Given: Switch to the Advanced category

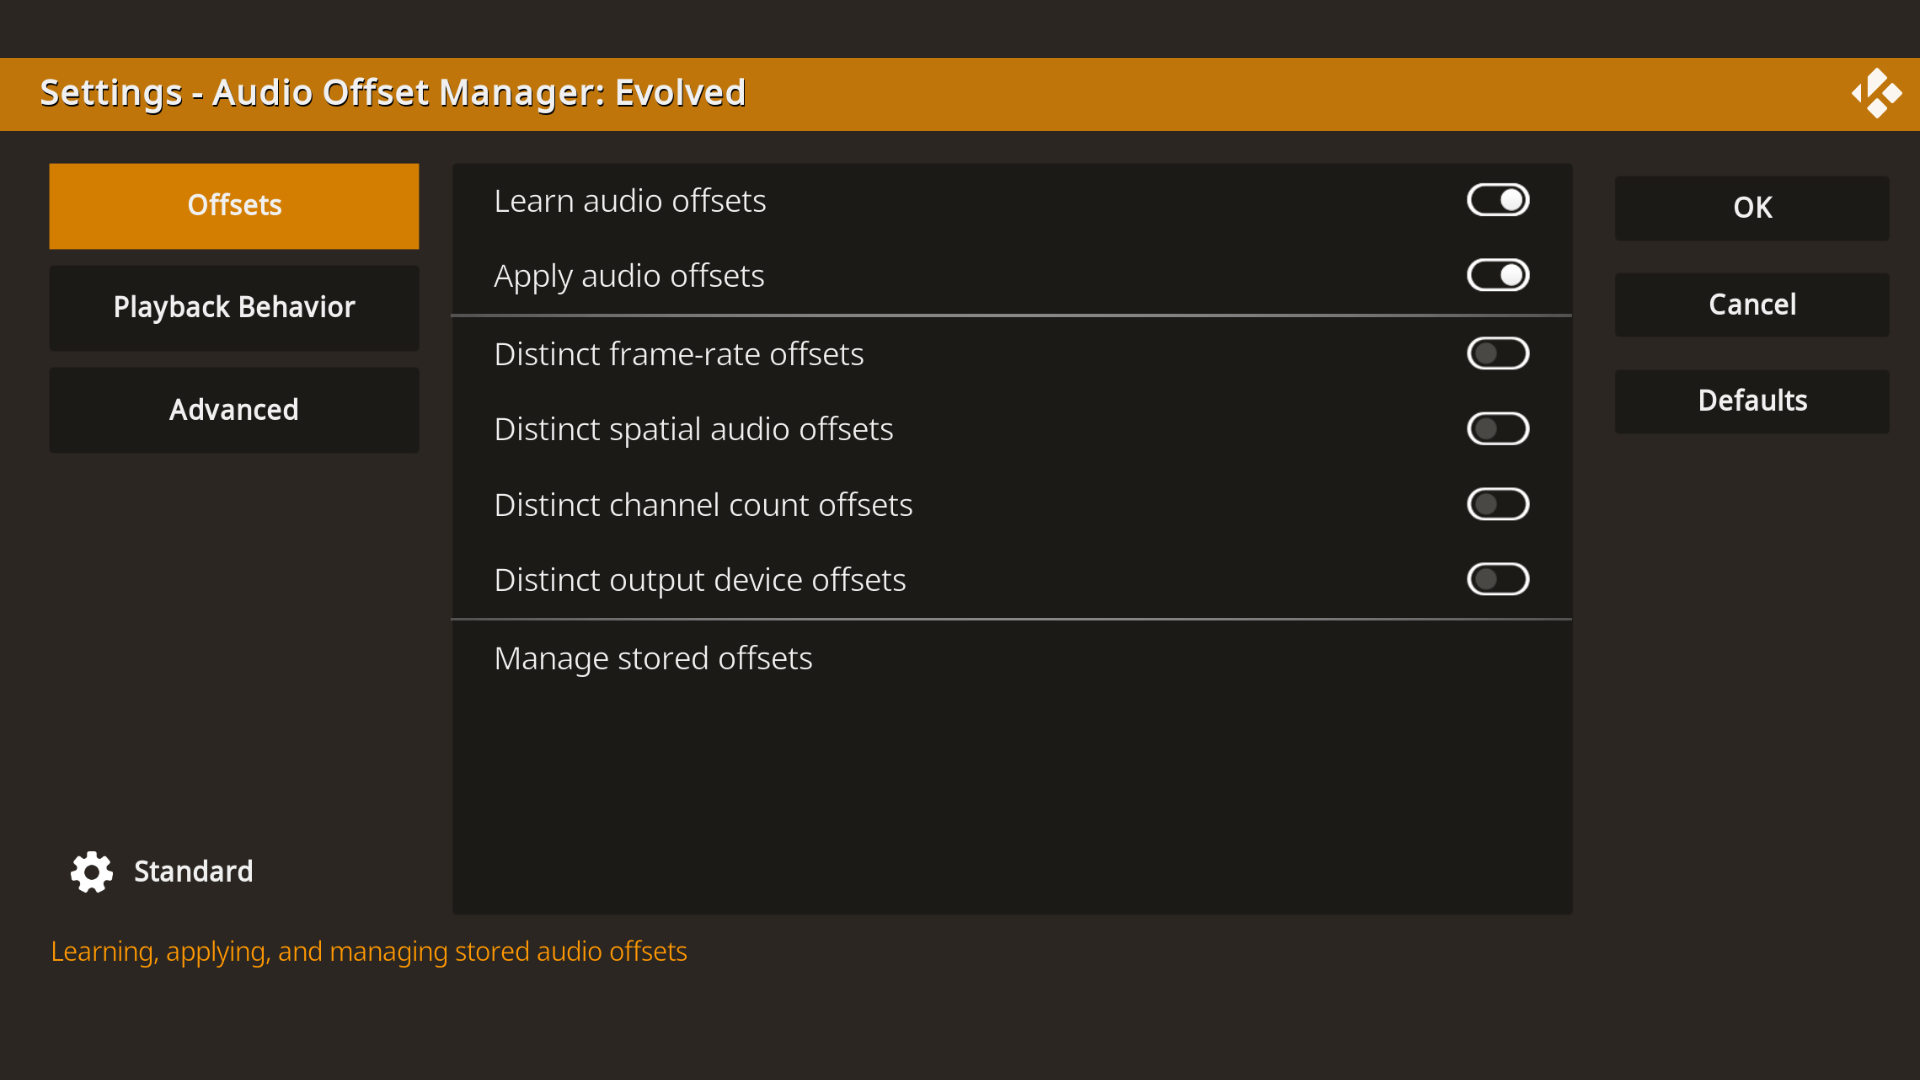Looking at the screenshot, I should click(234, 410).
